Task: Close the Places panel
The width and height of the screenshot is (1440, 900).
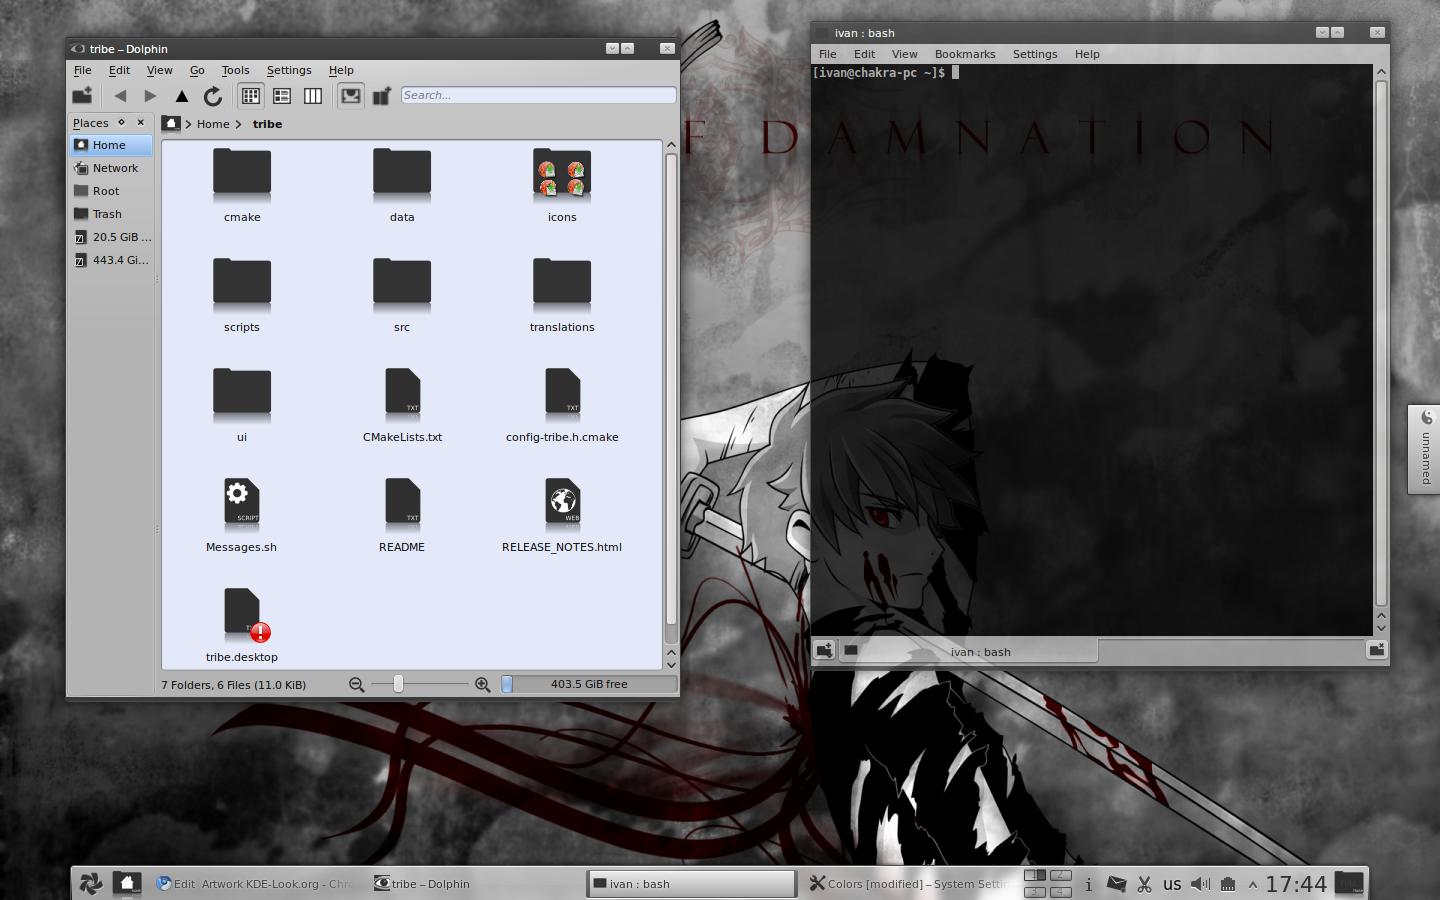Action: coord(141,122)
